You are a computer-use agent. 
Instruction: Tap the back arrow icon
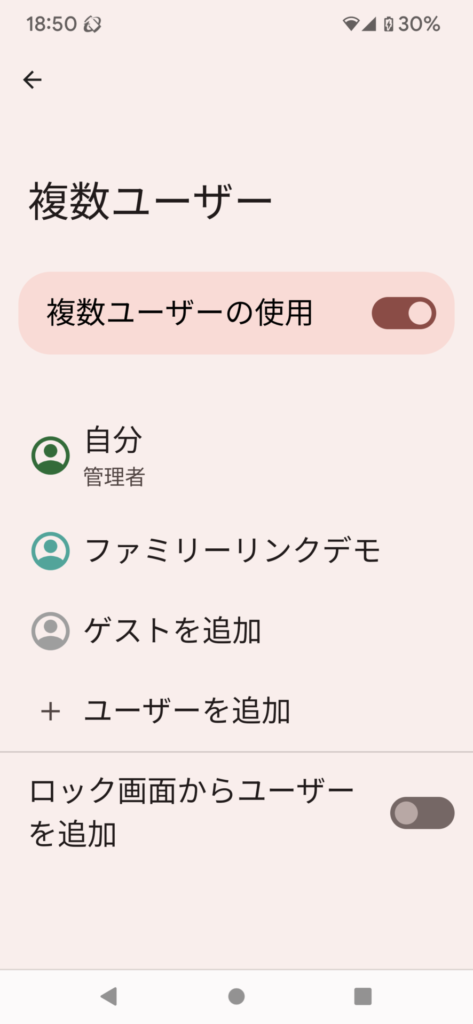(32, 80)
